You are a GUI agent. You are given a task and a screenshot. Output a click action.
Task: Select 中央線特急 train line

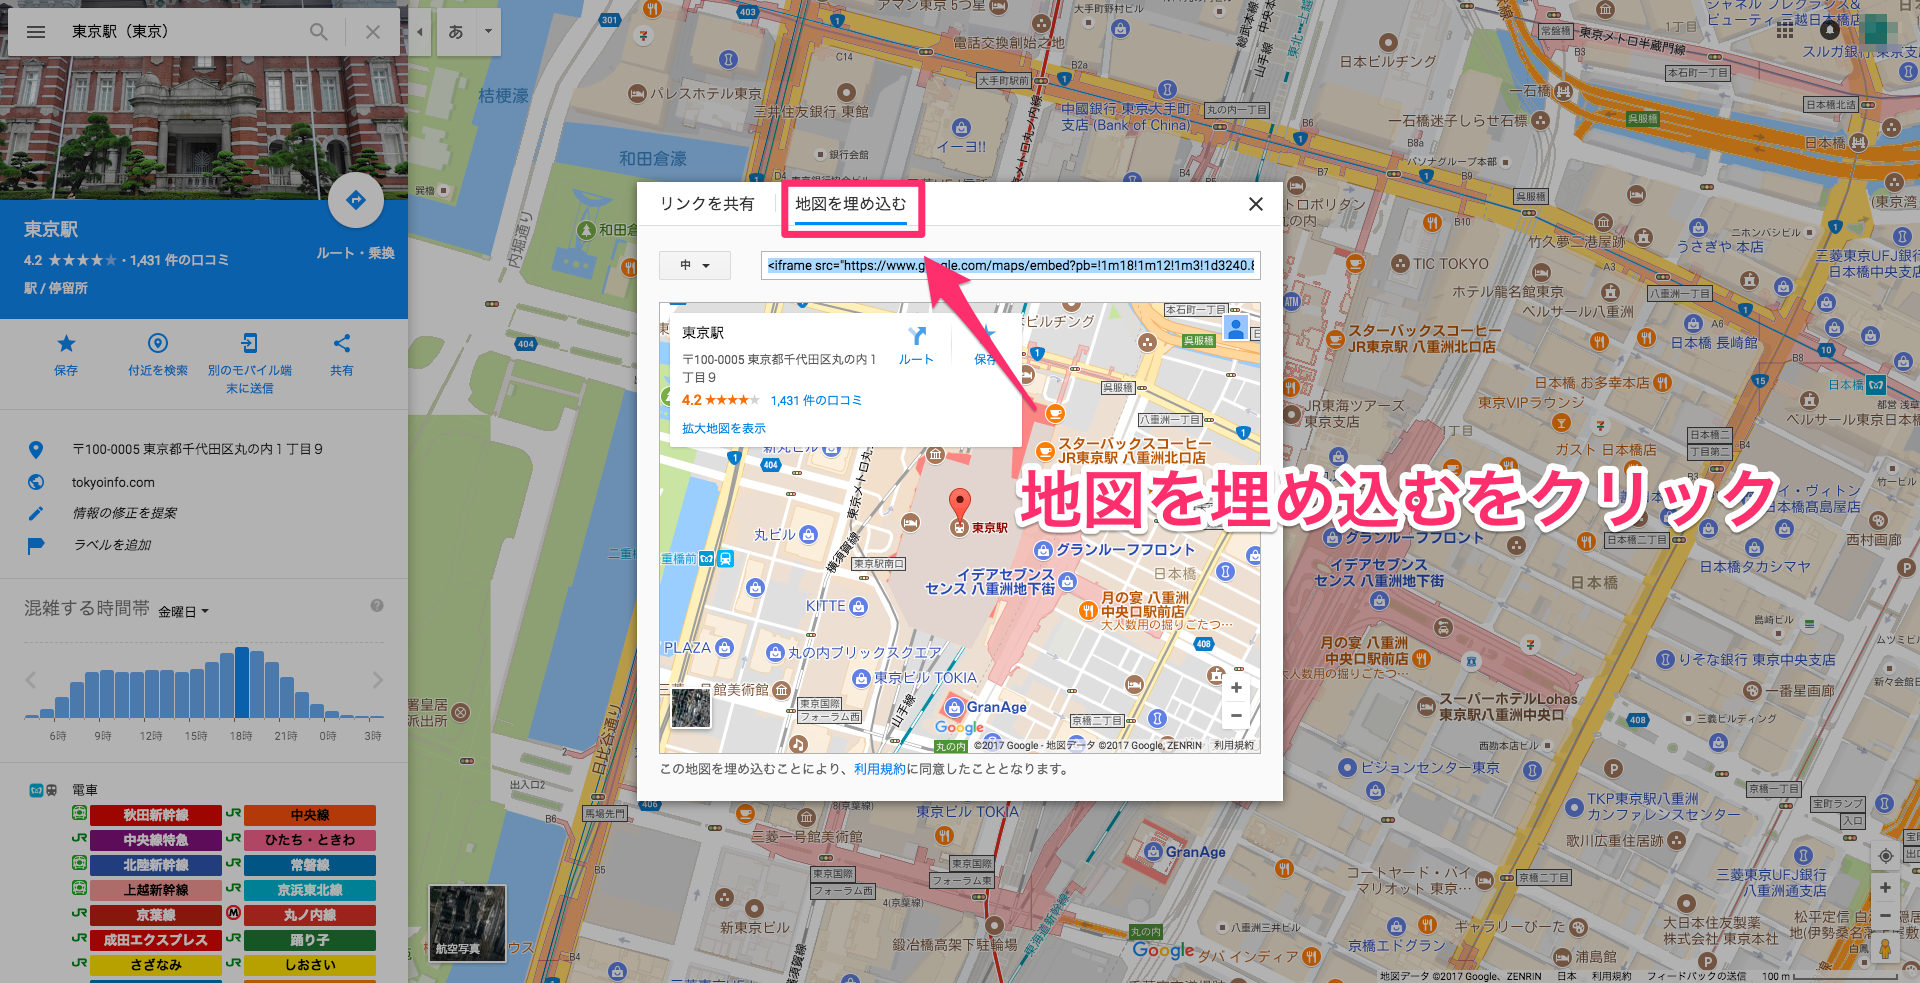coord(155,840)
